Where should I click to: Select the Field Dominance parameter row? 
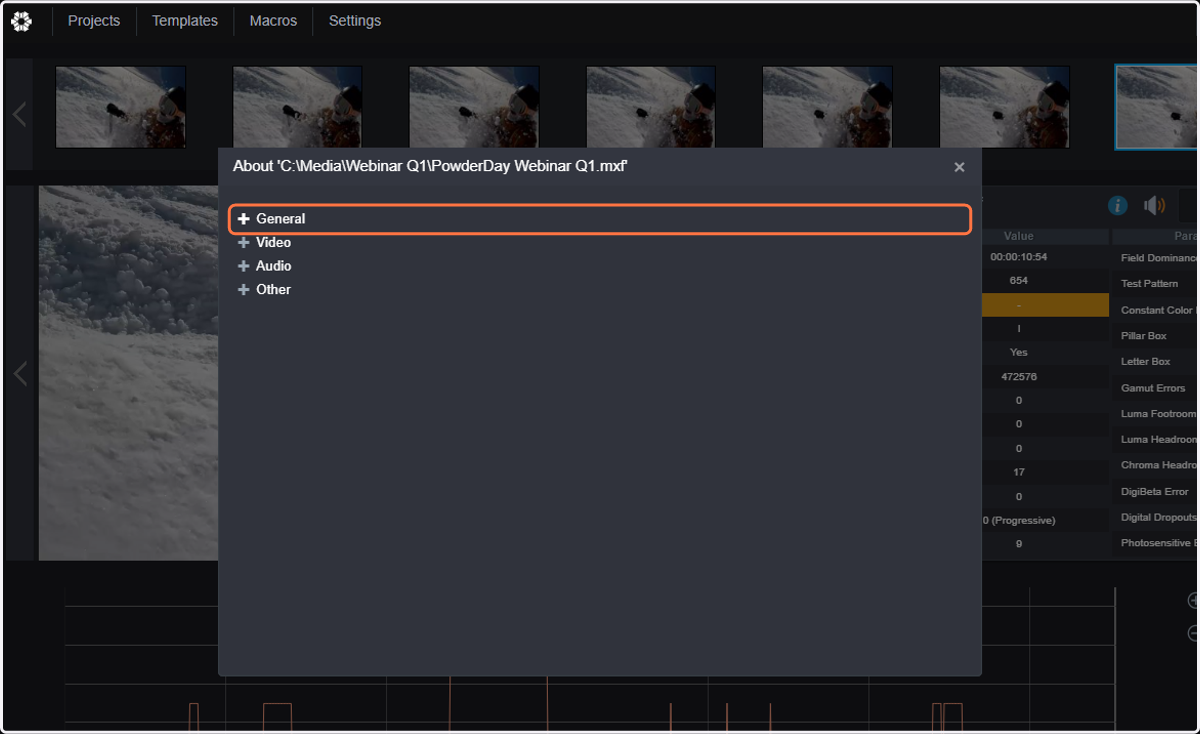[x=1156, y=258]
